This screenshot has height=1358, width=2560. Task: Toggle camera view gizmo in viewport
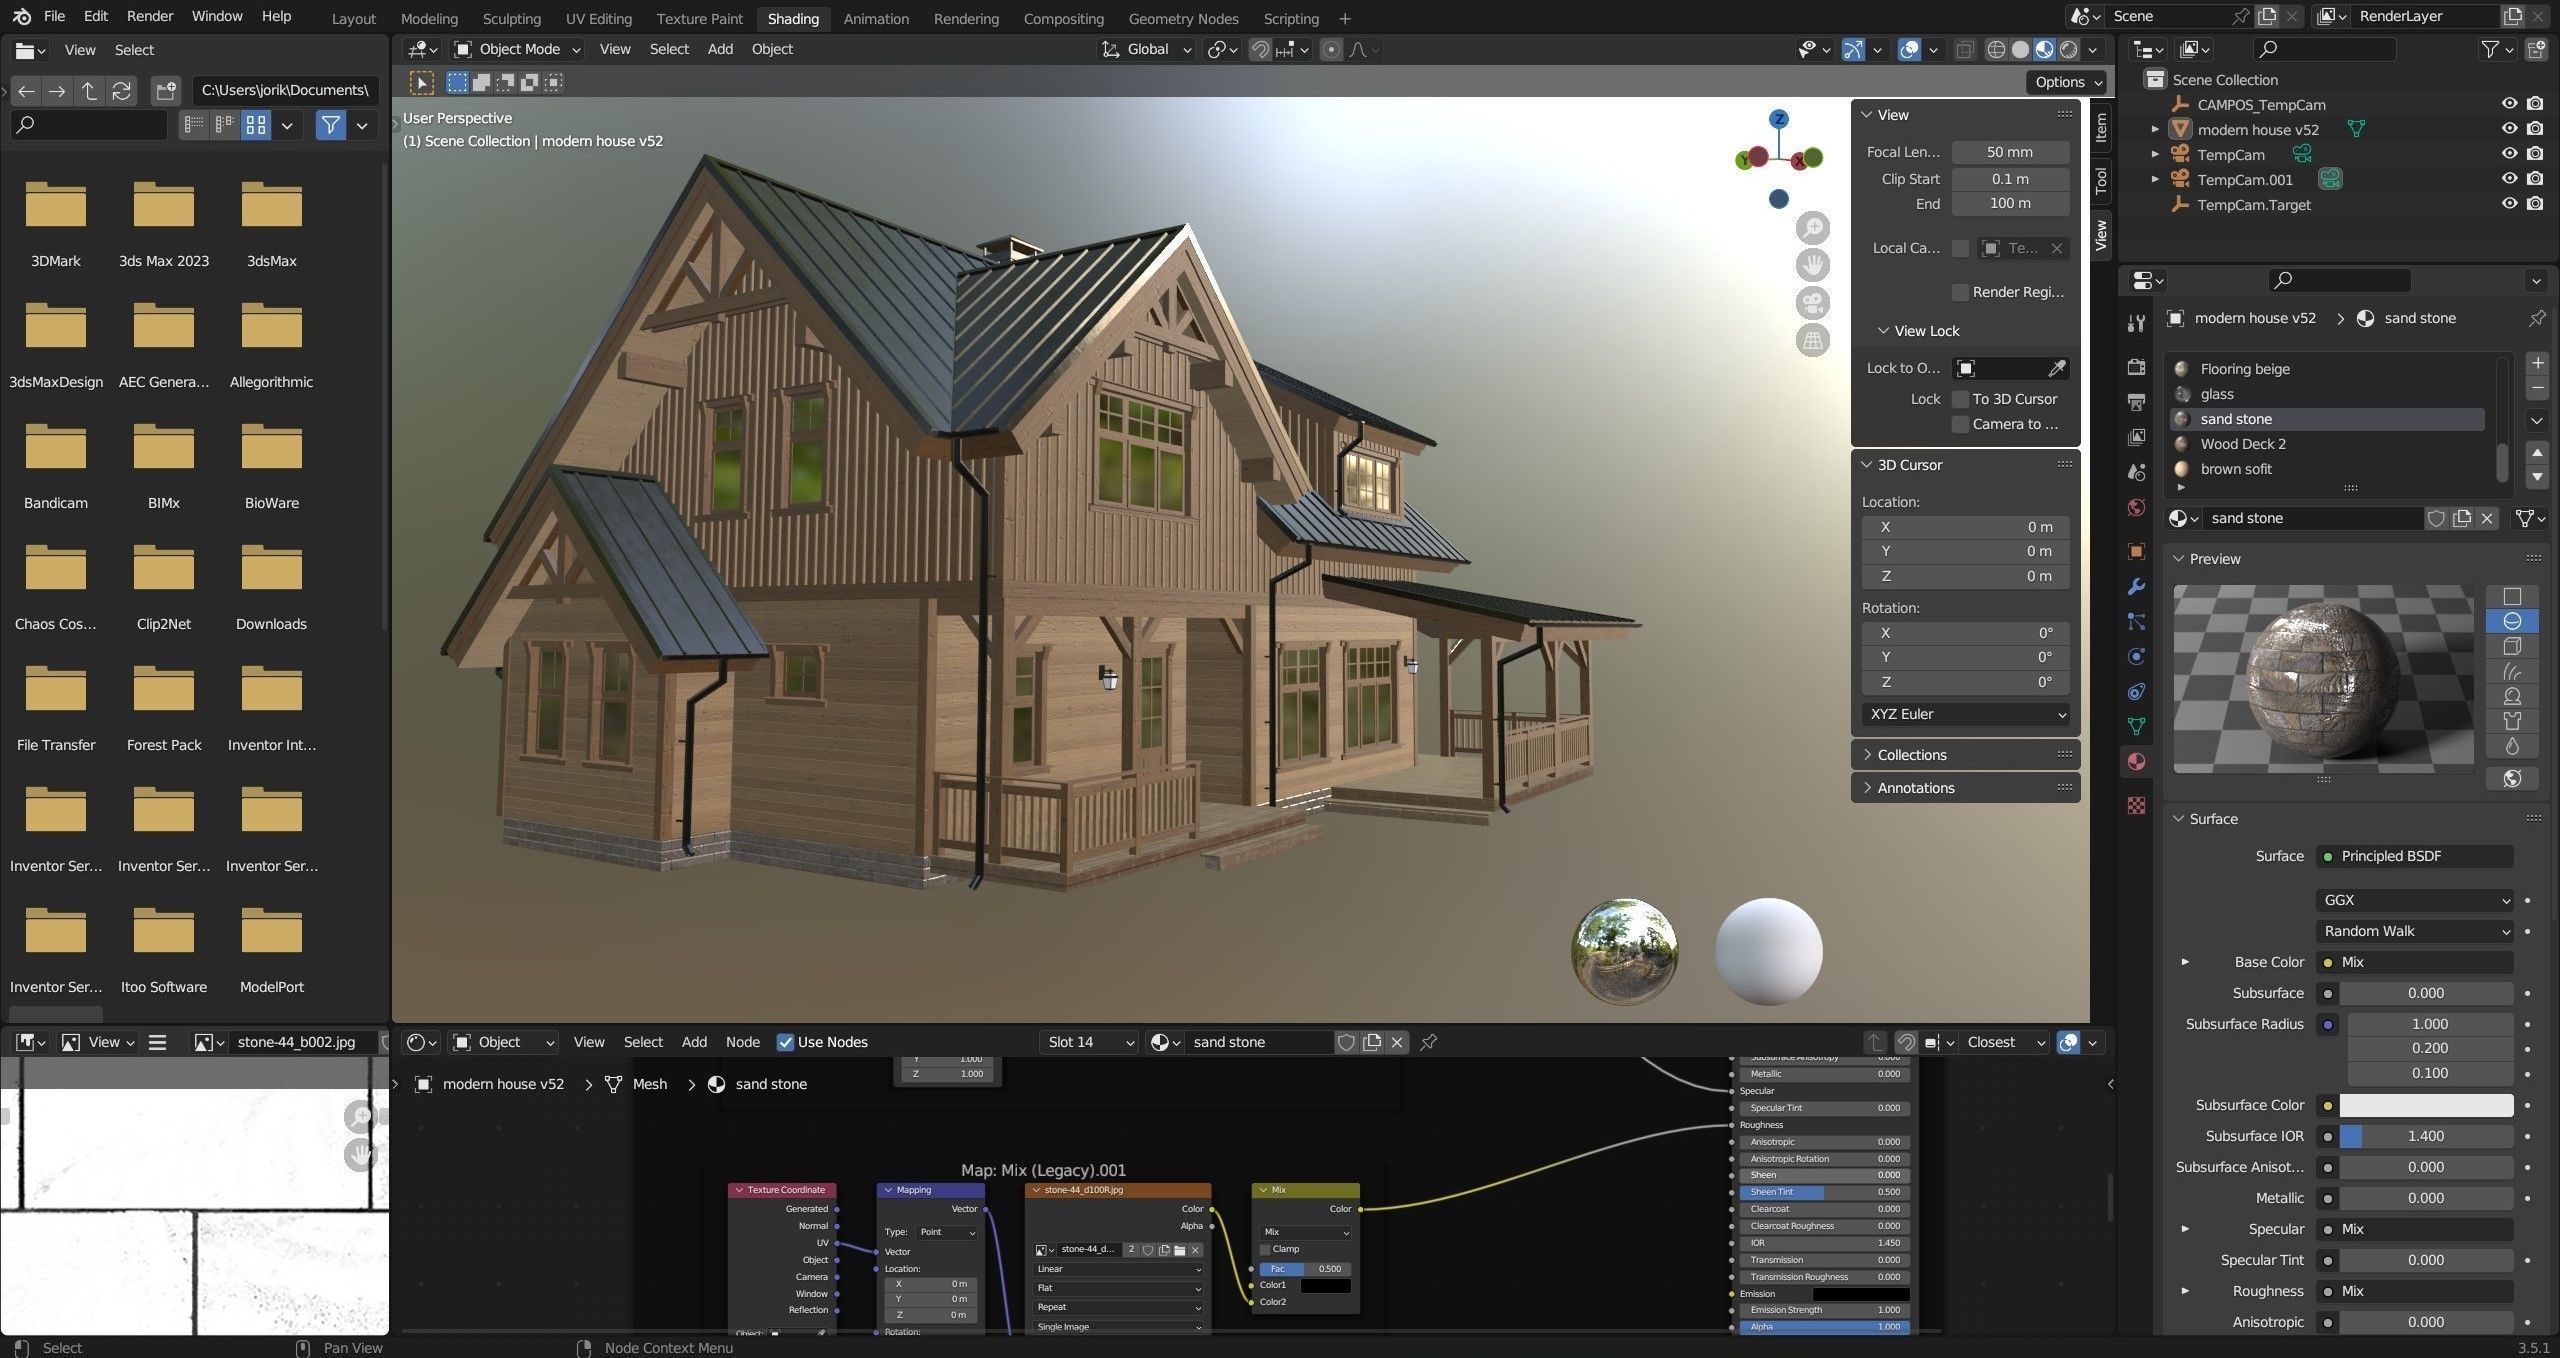(x=1812, y=303)
